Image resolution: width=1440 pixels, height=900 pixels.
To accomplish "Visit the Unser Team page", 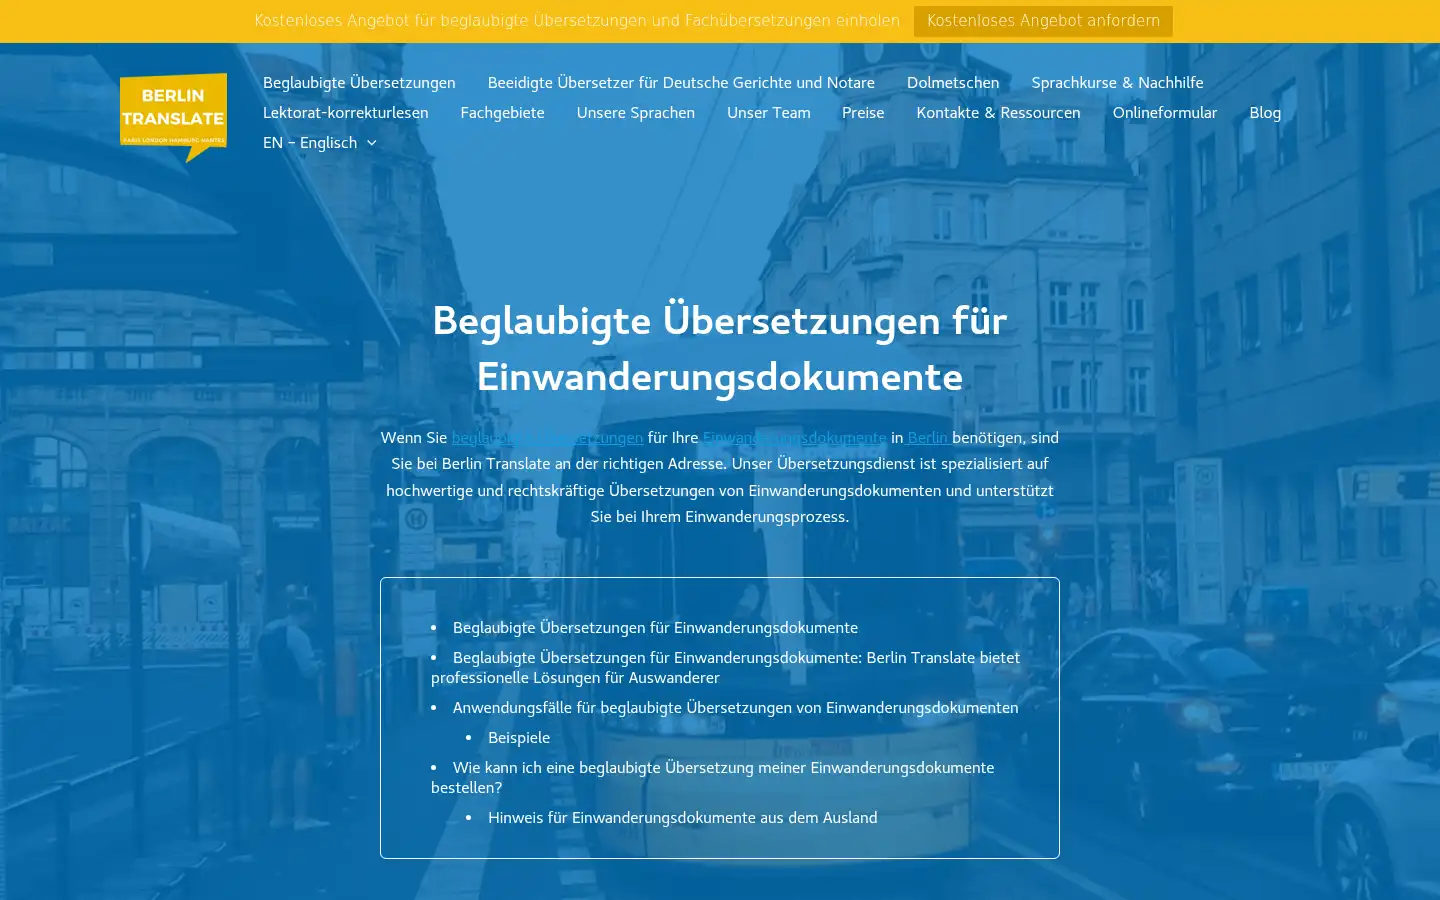I will (769, 113).
